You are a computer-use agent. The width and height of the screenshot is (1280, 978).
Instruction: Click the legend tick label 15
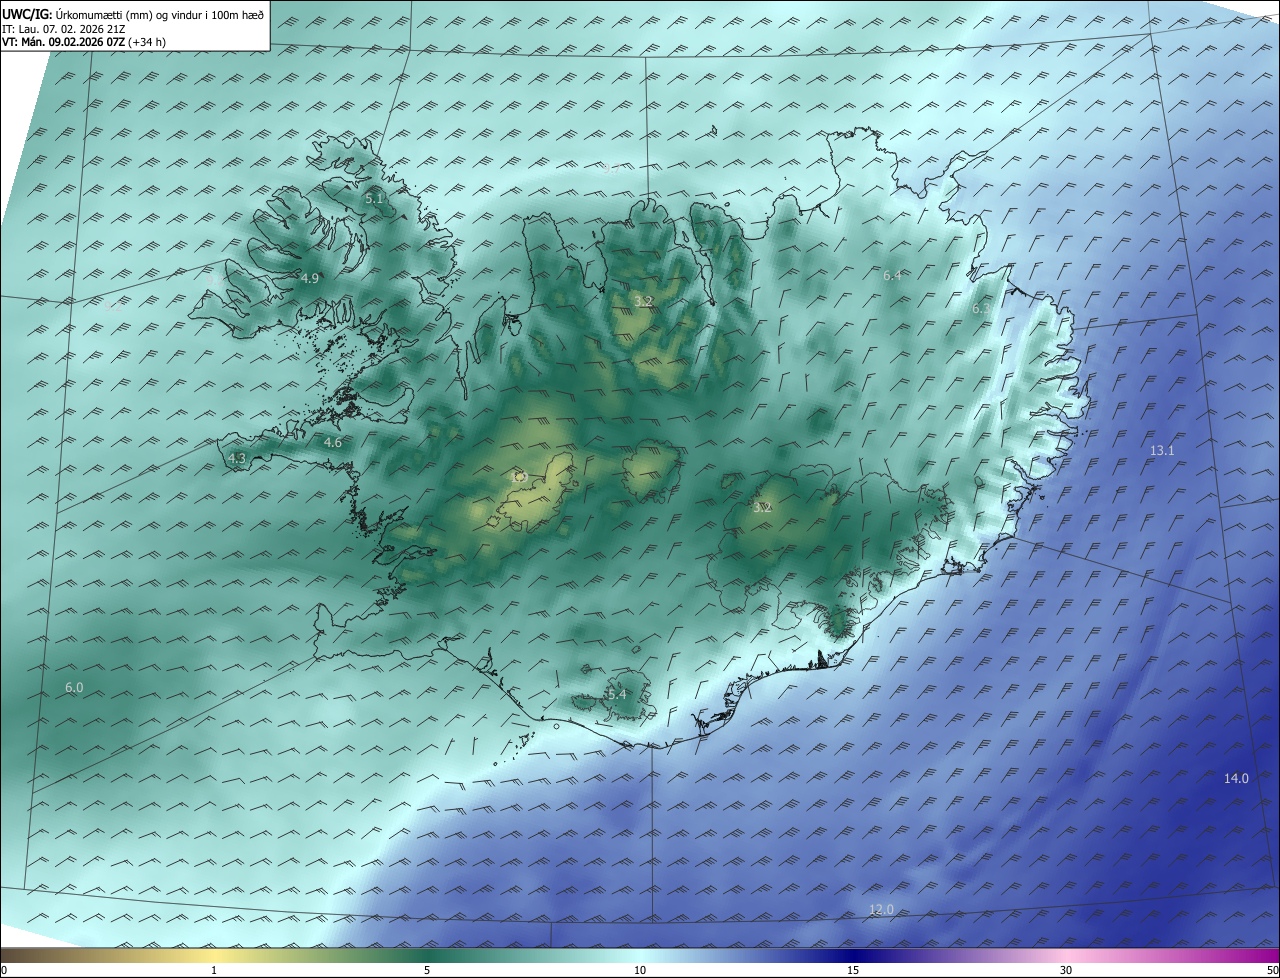pos(853,970)
